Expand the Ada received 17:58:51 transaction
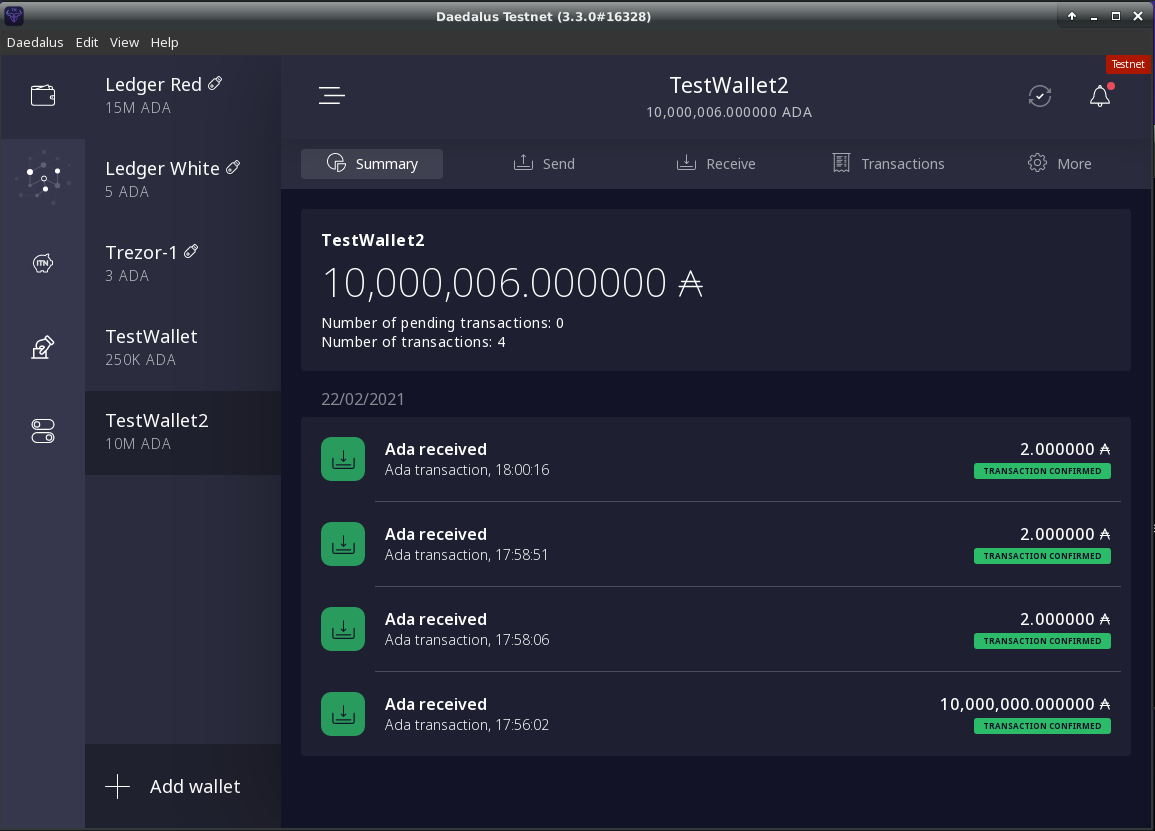Viewport: 1155px width, 831px height. click(715, 544)
